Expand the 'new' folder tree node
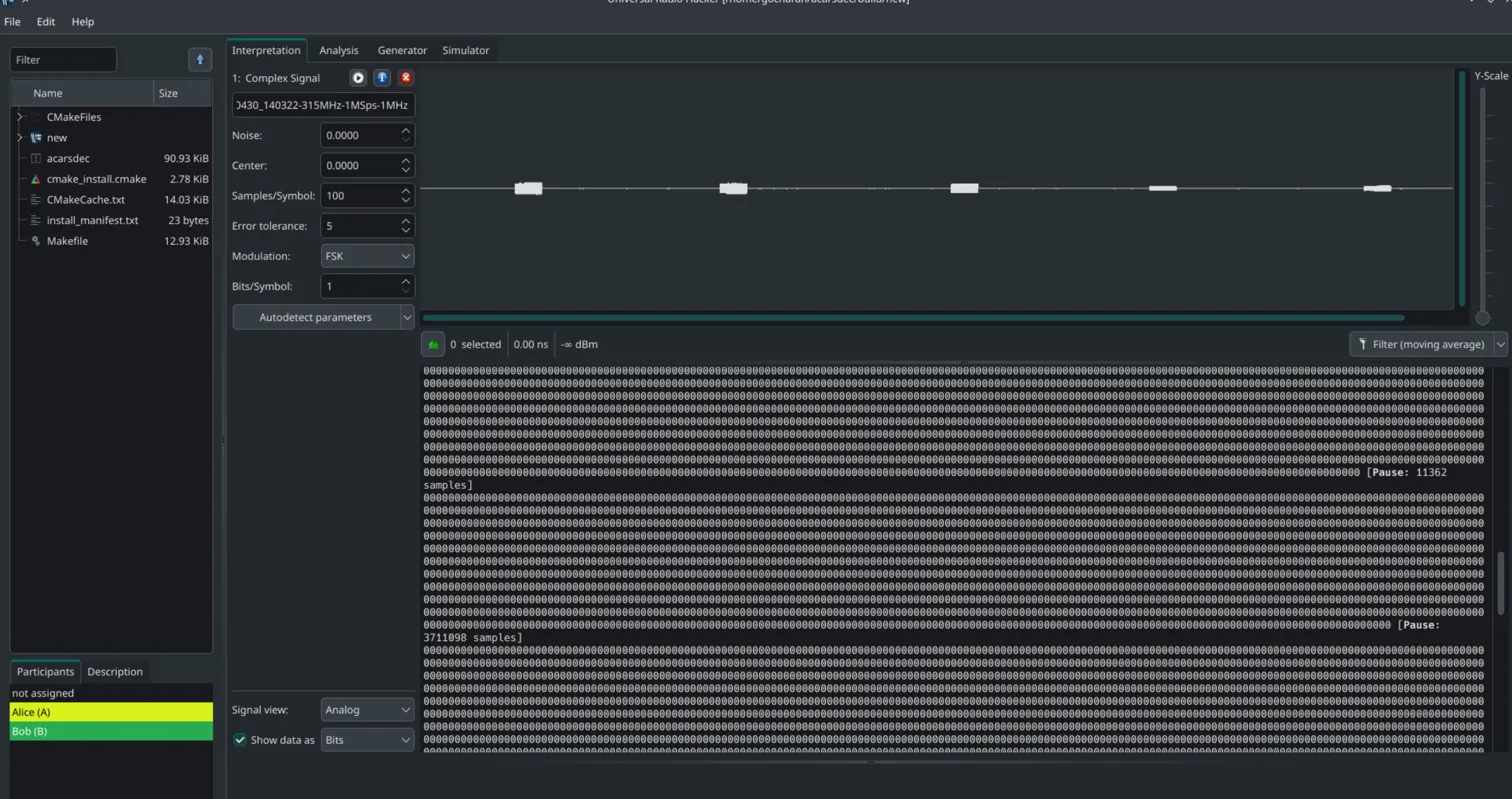Image resolution: width=1512 pixels, height=799 pixels. (x=19, y=138)
